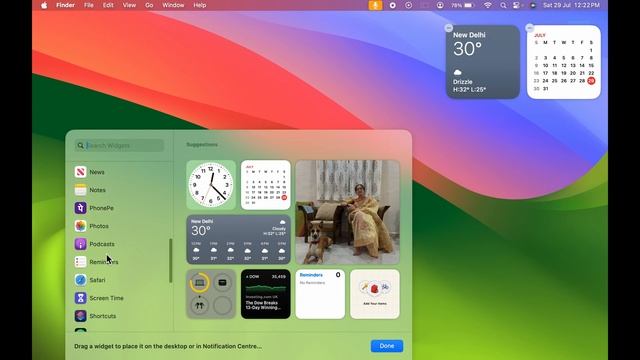Open the Go menu
Image resolution: width=640 pixels, height=360 pixels.
click(149, 5)
